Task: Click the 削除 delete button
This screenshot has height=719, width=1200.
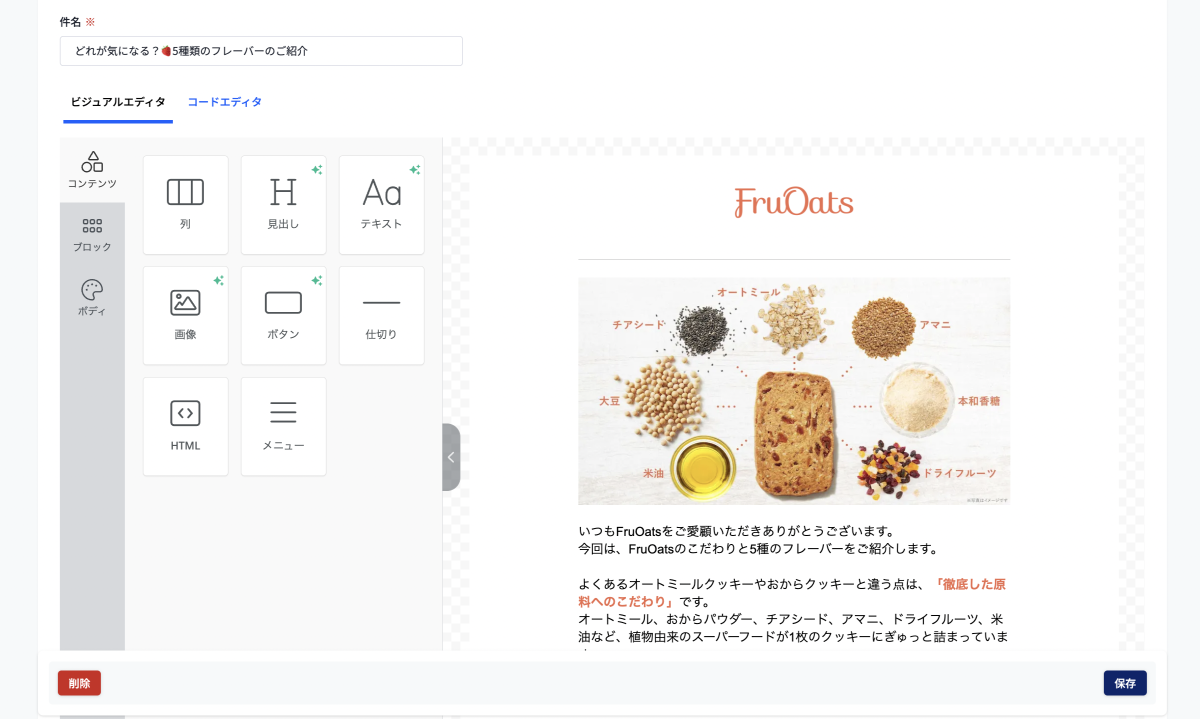Action: pos(79,683)
